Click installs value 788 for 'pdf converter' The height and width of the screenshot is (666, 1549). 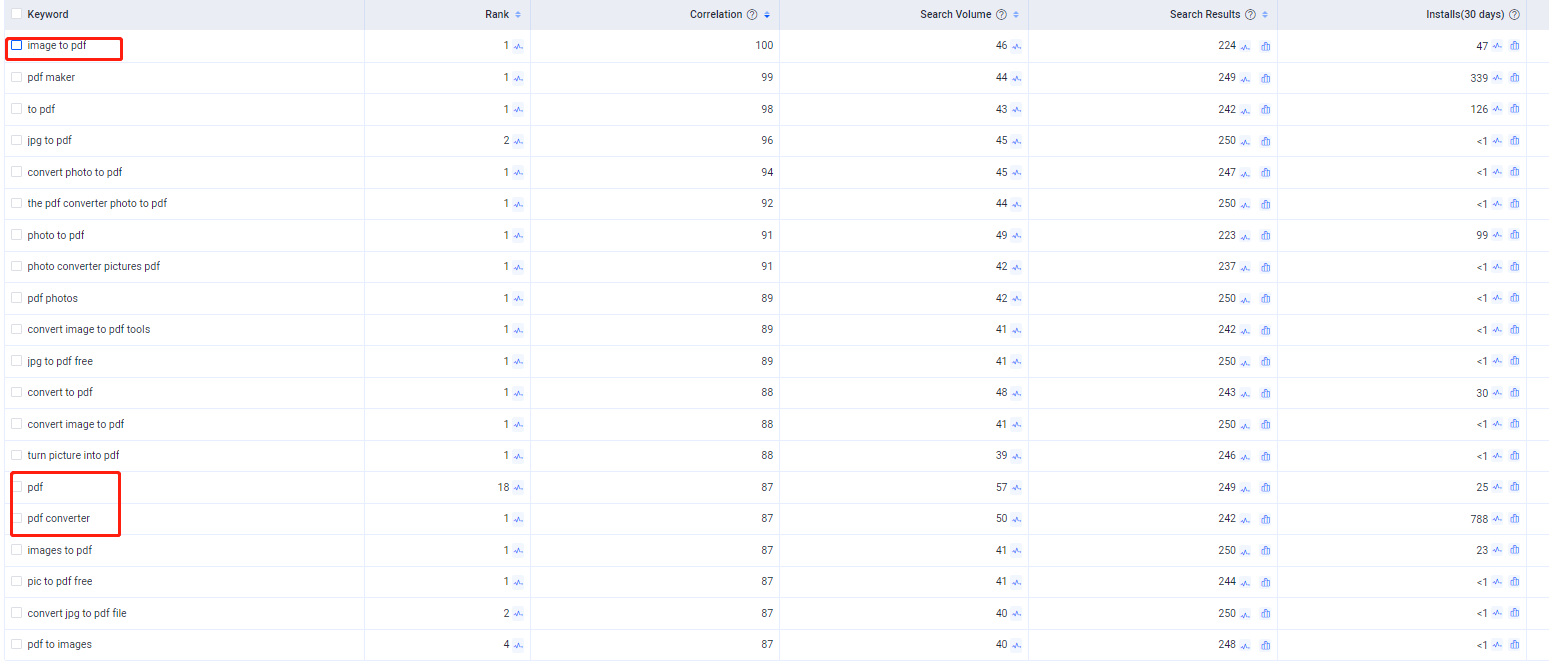click(x=1479, y=519)
